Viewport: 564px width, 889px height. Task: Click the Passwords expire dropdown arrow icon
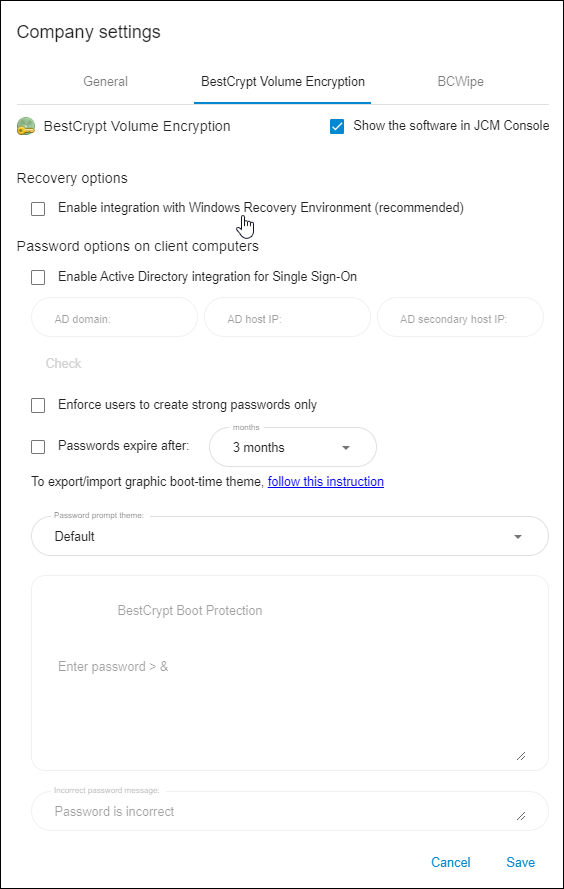(346, 448)
